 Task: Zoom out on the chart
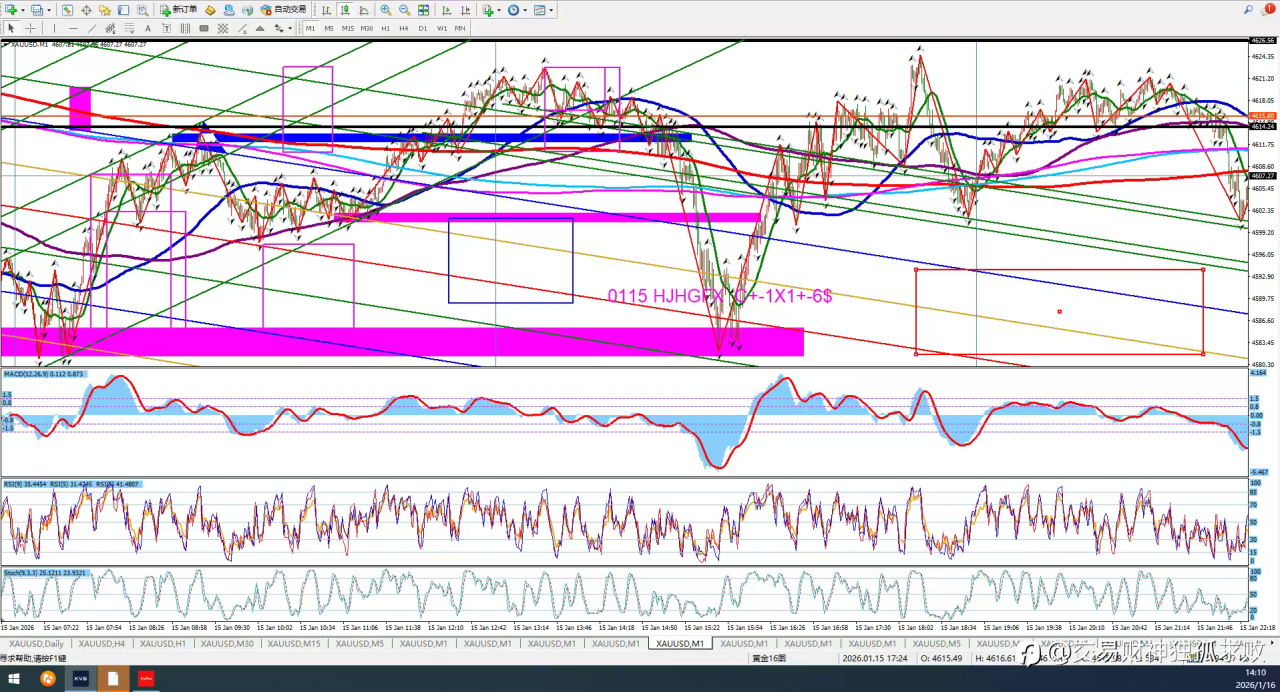point(404,10)
